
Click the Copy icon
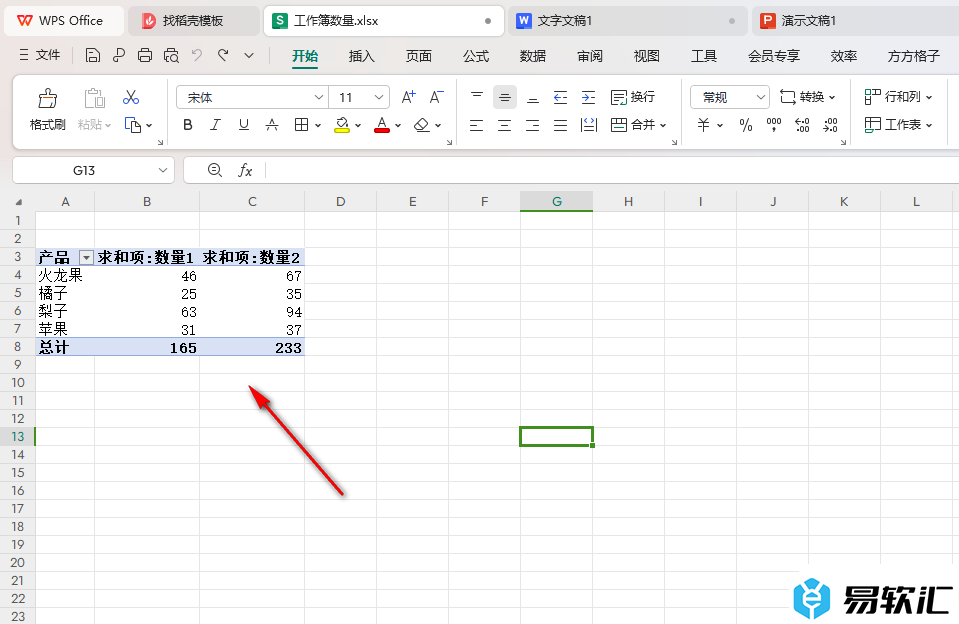133,125
